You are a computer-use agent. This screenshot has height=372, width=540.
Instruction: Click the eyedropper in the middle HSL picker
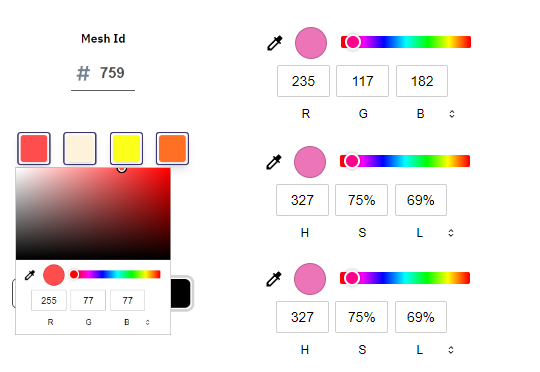[274, 162]
